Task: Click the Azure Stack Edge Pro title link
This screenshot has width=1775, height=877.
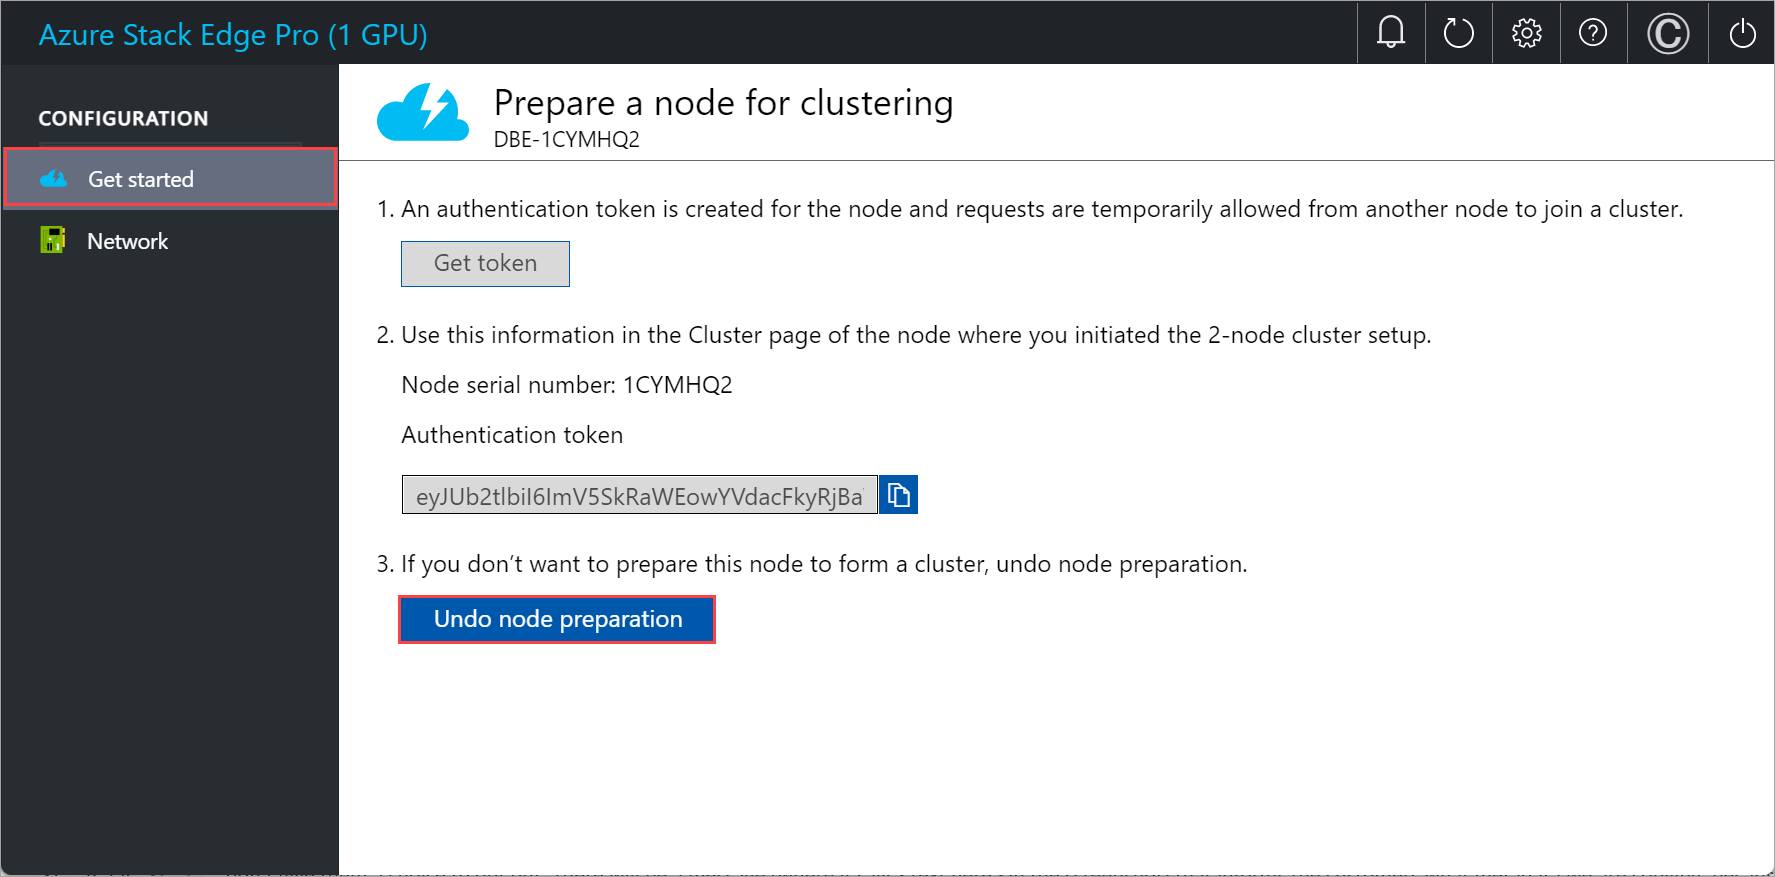Action: pyautogui.click(x=233, y=35)
